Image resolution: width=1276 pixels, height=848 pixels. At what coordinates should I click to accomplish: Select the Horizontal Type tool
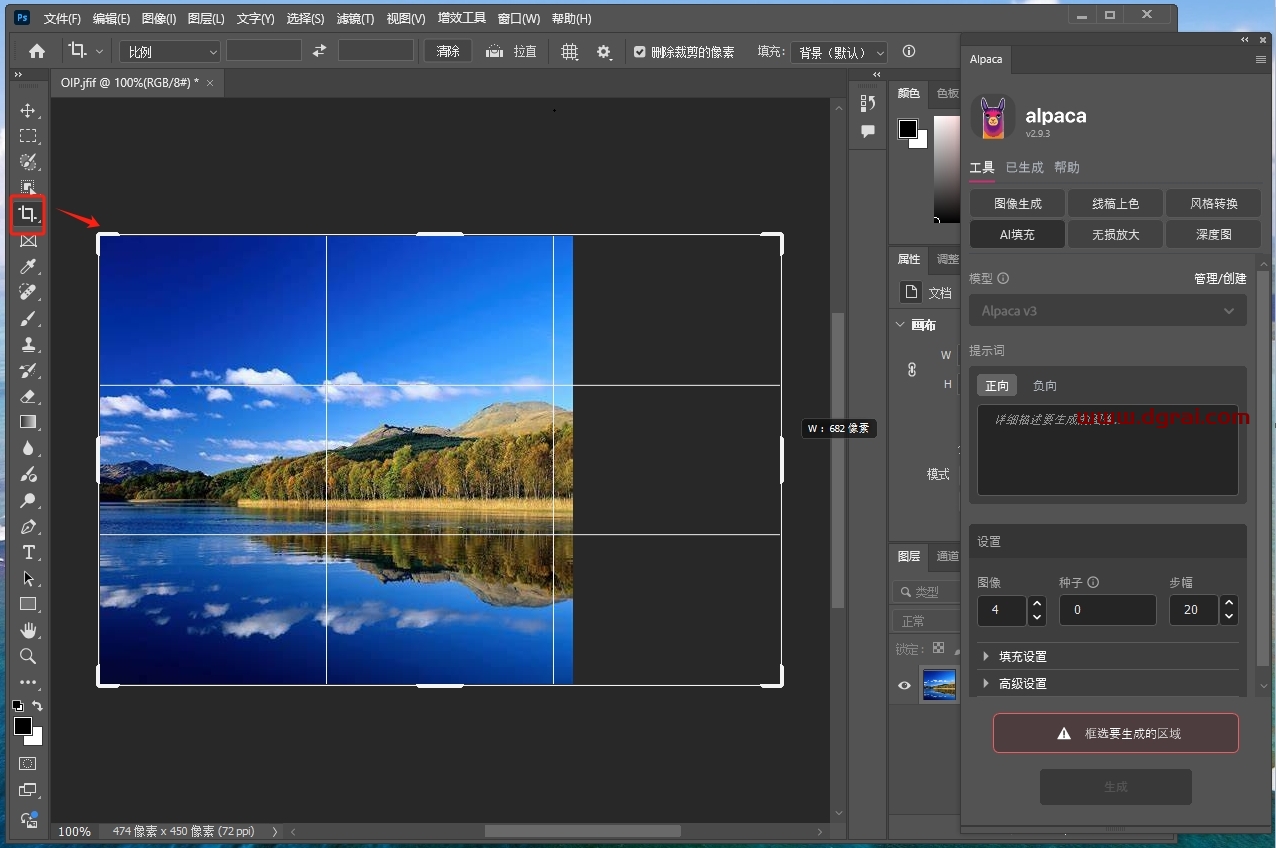coord(28,552)
